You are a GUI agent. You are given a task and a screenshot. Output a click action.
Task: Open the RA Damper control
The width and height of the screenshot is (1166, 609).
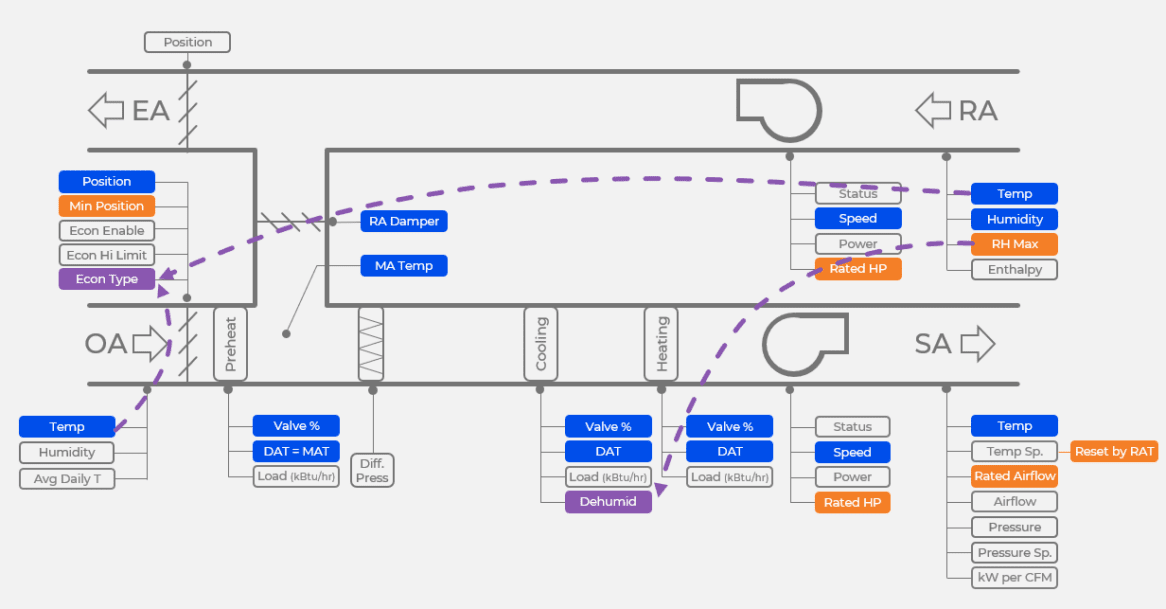pos(403,221)
